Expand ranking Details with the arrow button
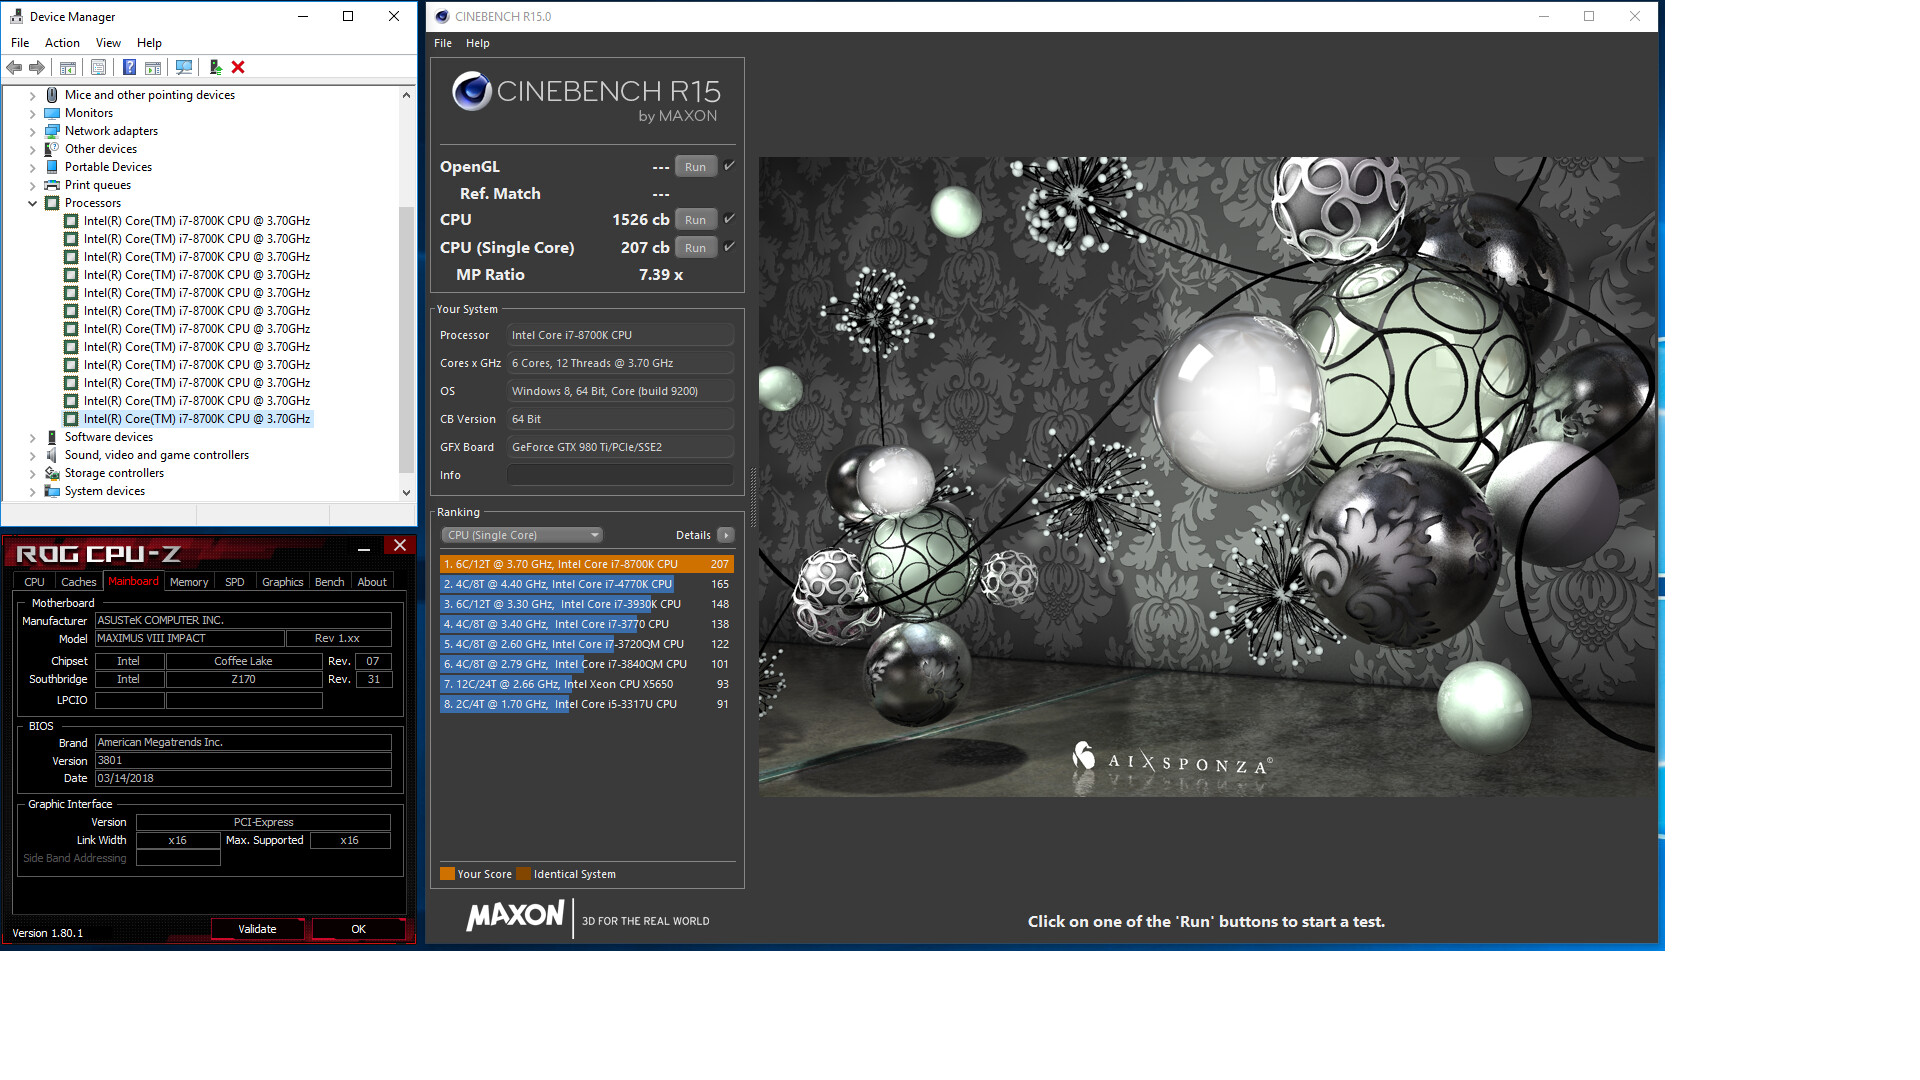 click(x=726, y=535)
